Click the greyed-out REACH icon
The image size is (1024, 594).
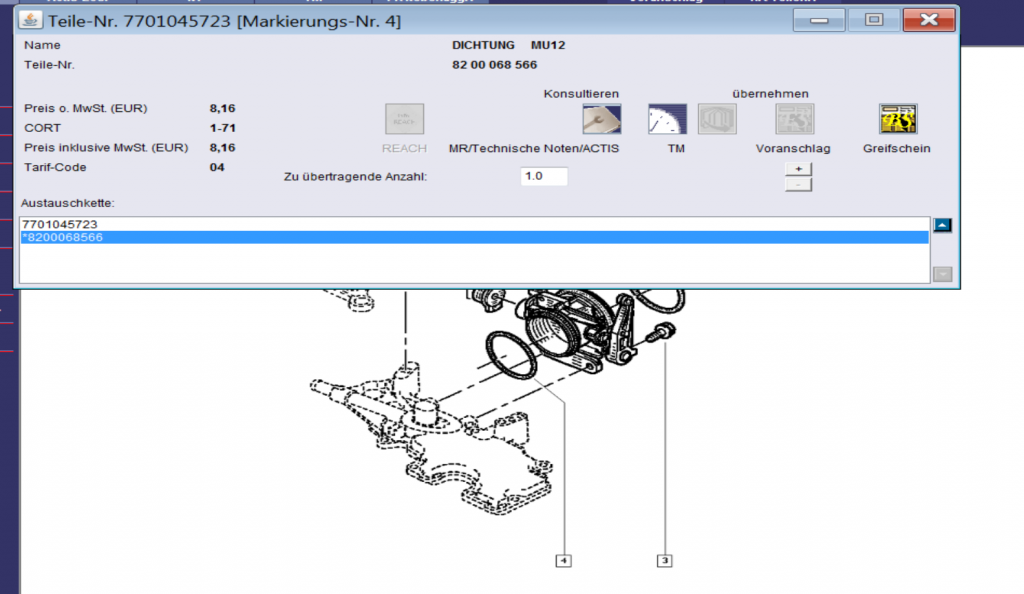click(404, 119)
